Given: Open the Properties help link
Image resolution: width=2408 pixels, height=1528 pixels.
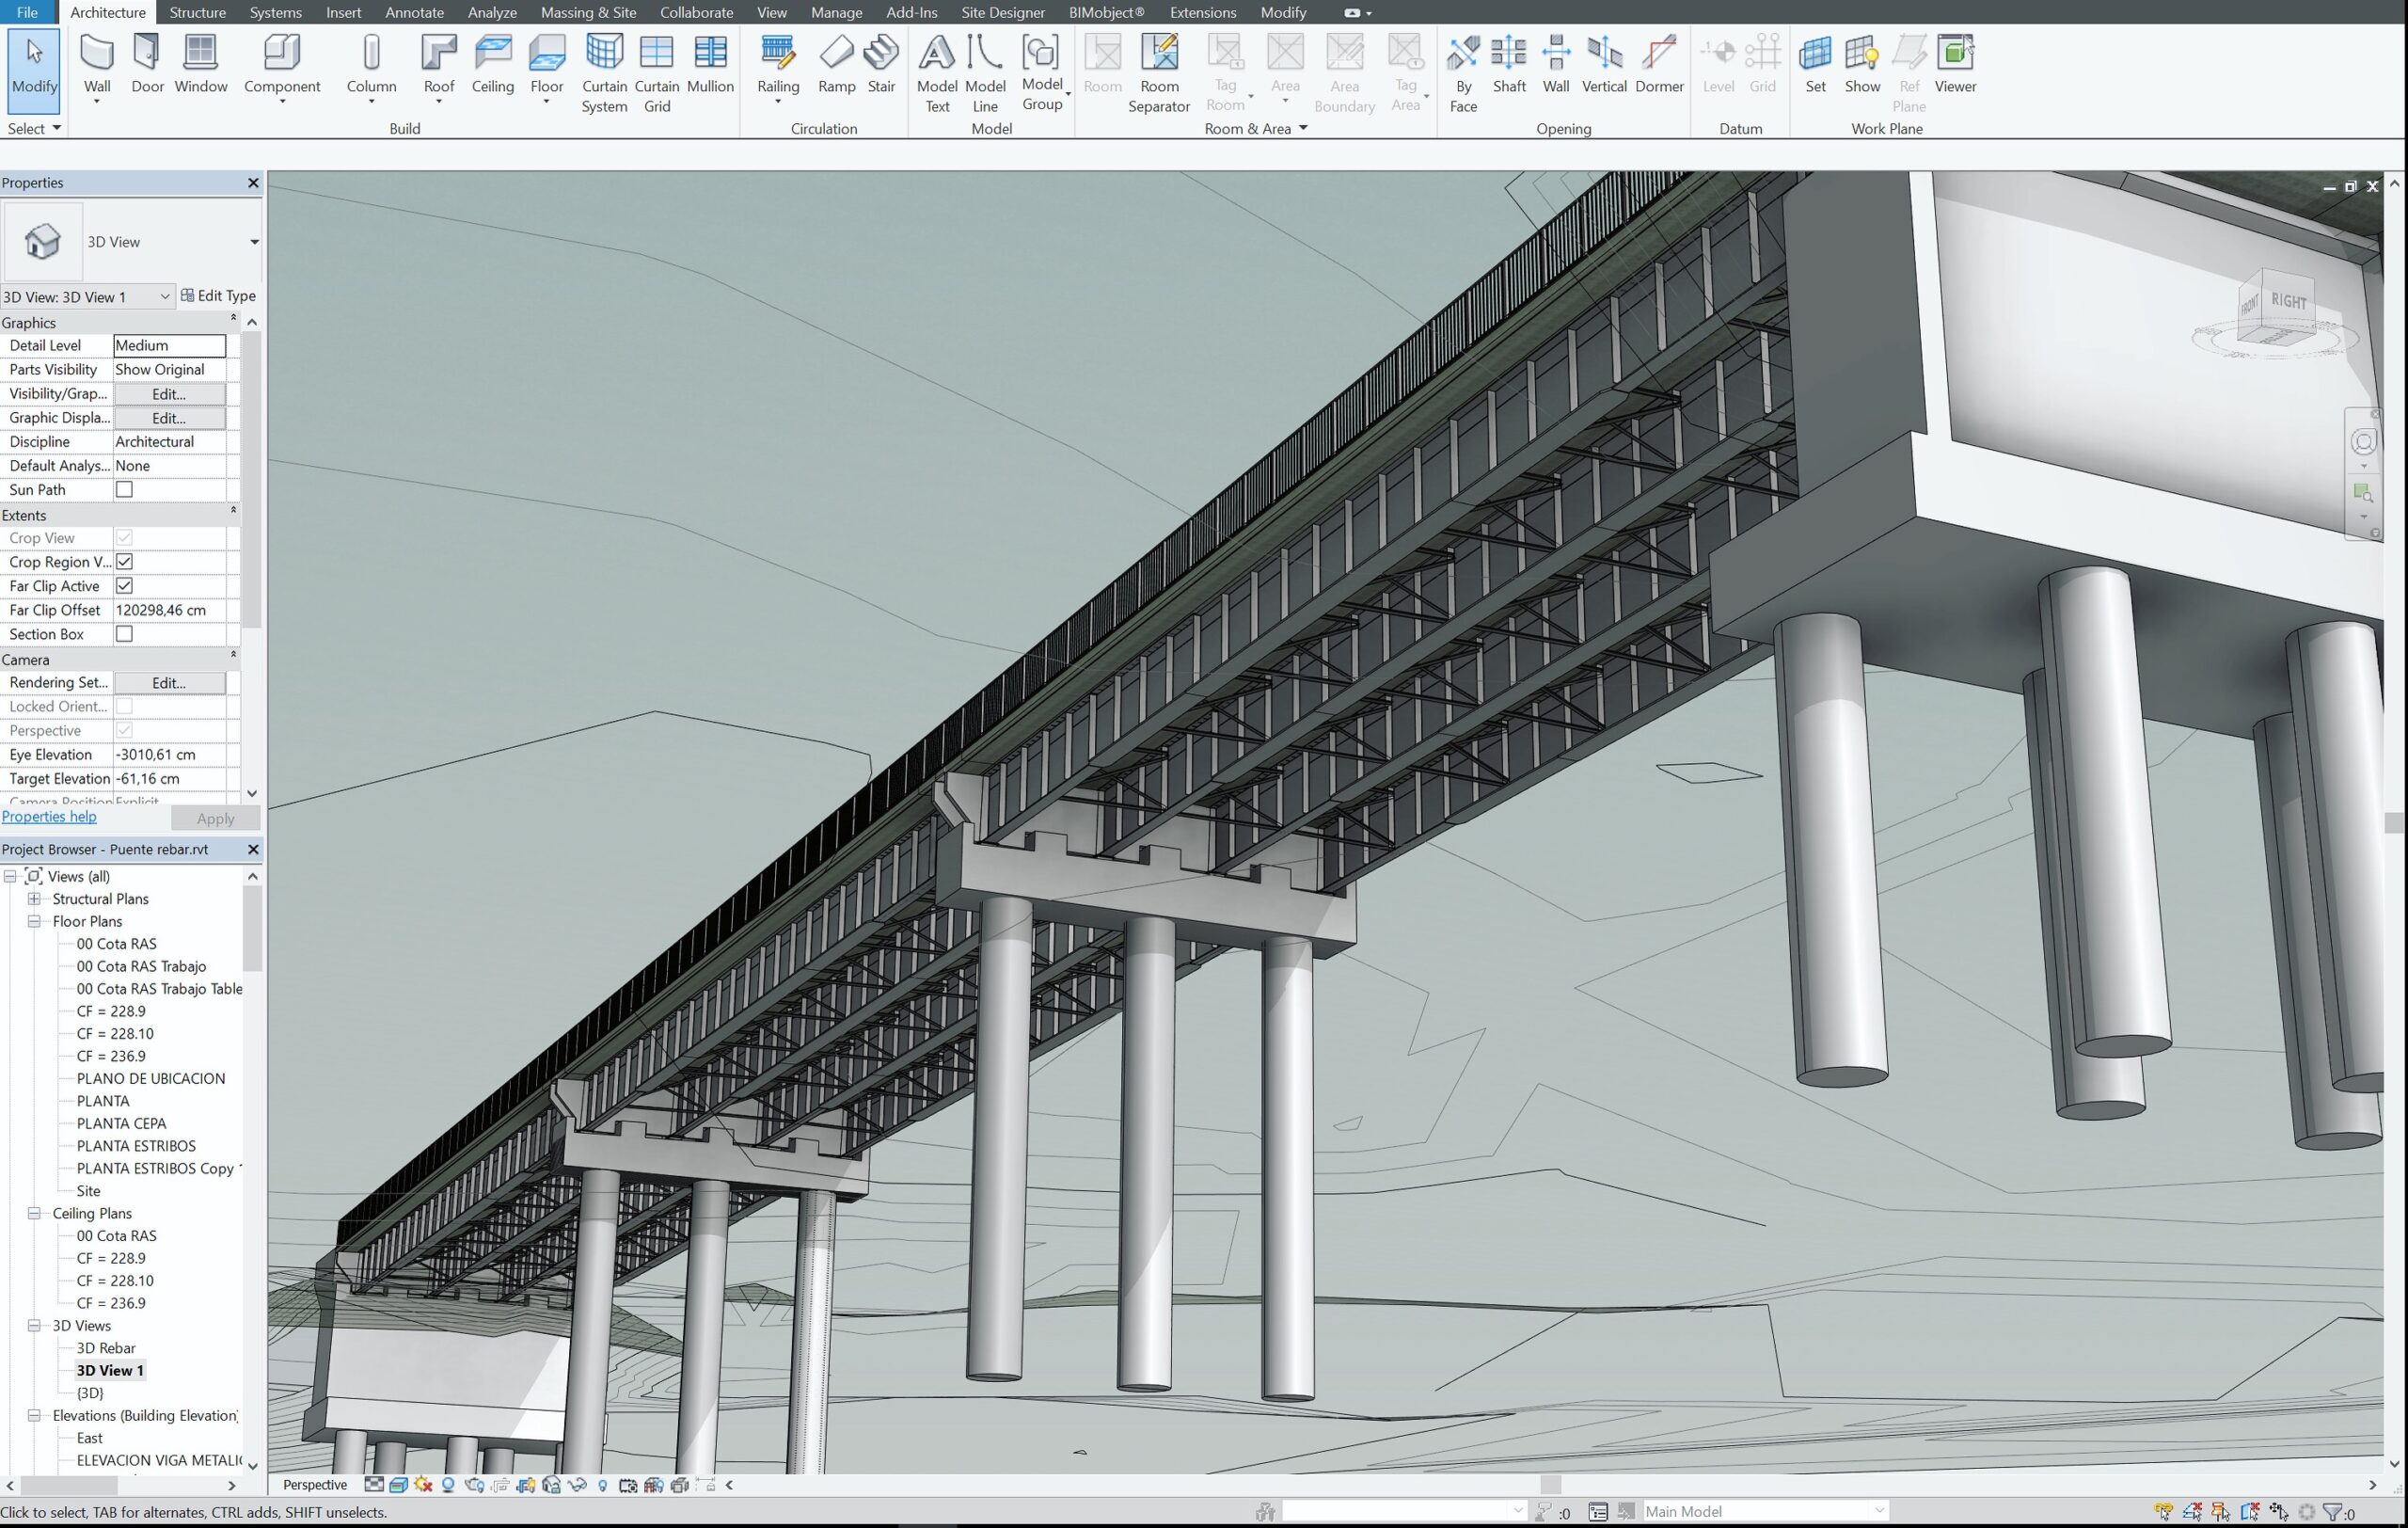Looking at the screenshot, I should pos(49,816).
